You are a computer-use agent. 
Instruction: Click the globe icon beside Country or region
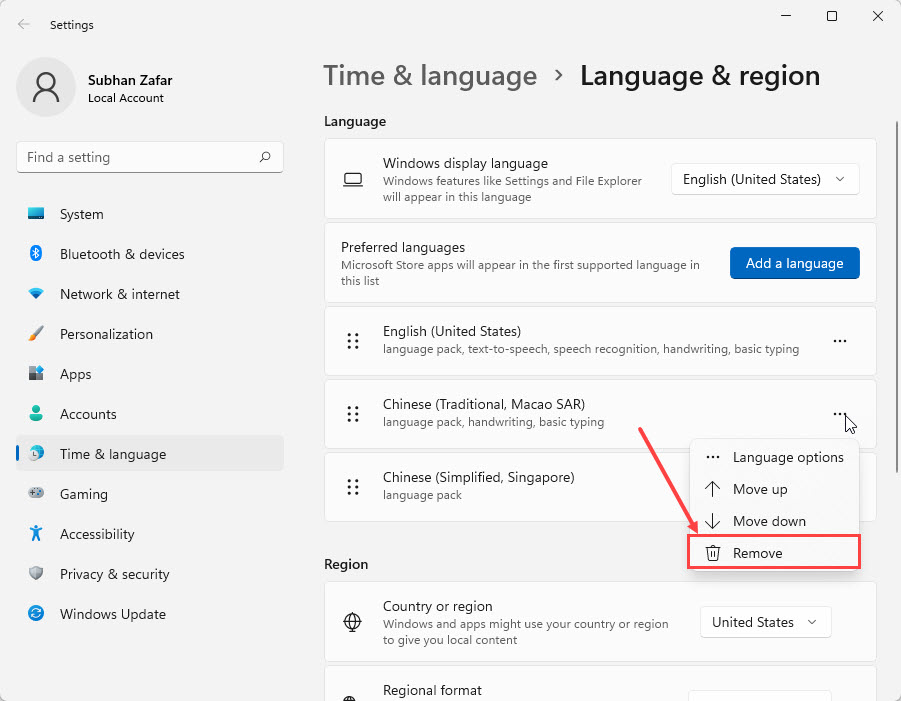[x=352, y=622]
